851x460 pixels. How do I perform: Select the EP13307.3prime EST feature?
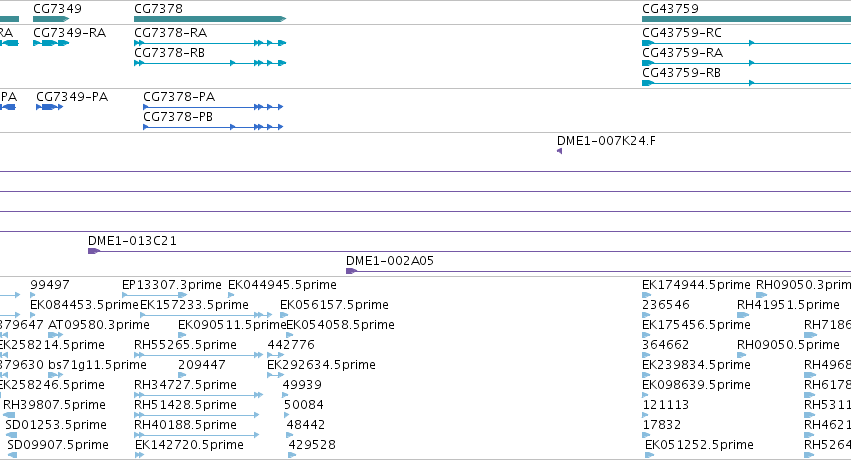pyautogui.click(x=155, y=295)
